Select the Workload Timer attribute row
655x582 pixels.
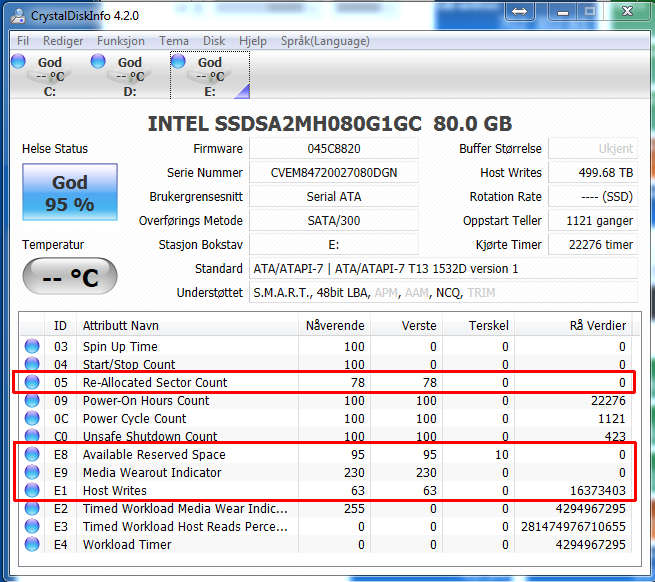pyautogui.click(x=326, y=544)
